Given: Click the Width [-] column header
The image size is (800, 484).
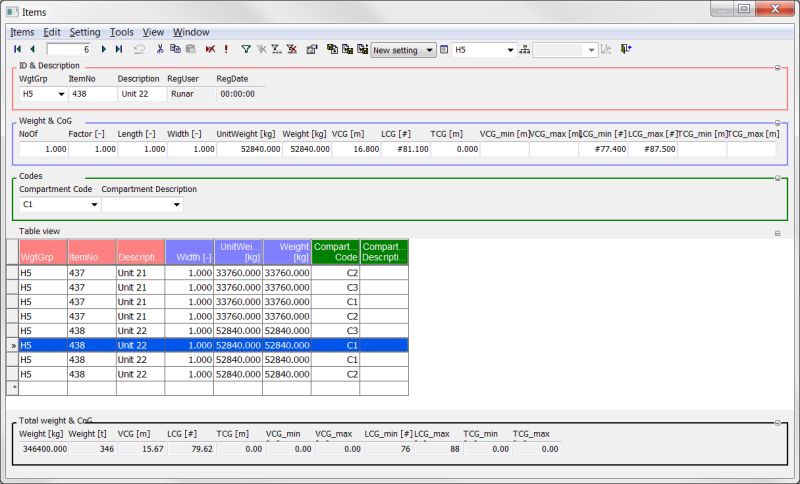Looking at the screenshot, I should point(189,252).
